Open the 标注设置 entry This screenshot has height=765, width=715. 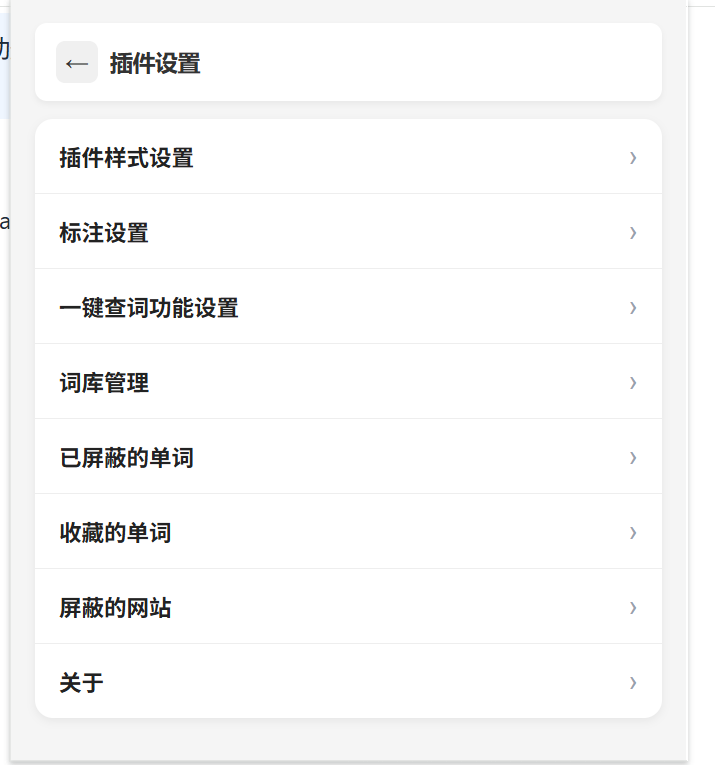[x=104, y=233]
